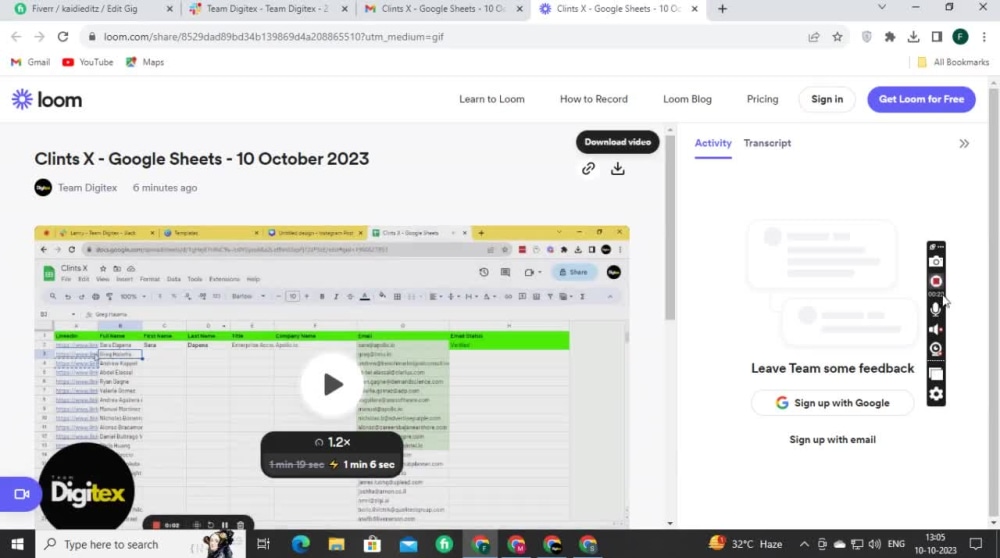Open the Mail app from taskbar
Image resolution: width=1000 pixels, height=558 pixels.
[x=408, y=544]
